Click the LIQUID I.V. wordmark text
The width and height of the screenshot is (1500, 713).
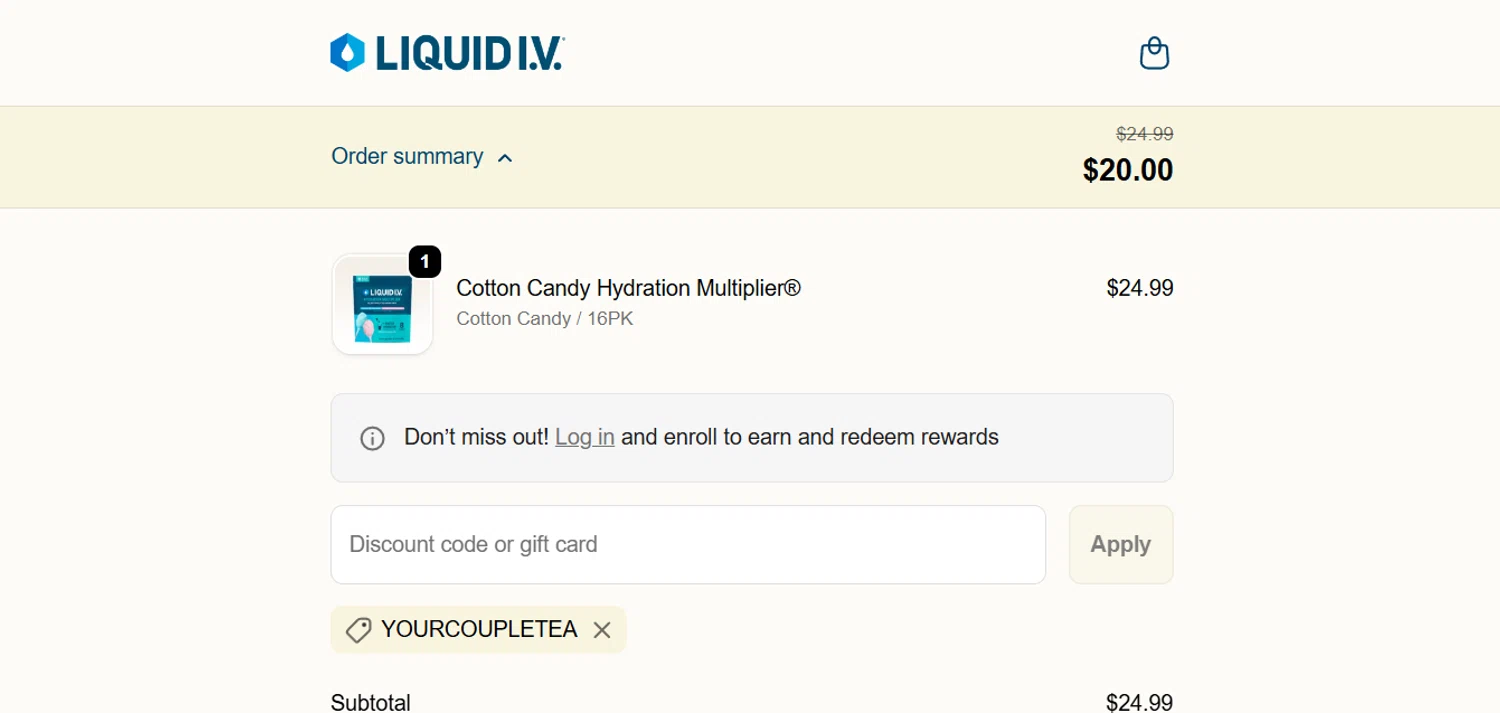pos(469,53)
